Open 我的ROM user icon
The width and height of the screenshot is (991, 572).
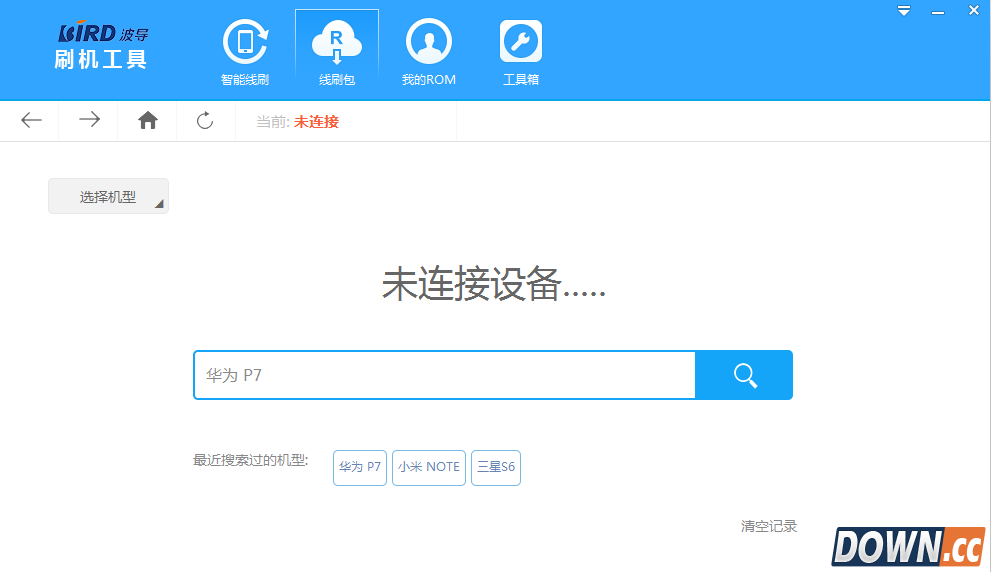click(428, 43)
